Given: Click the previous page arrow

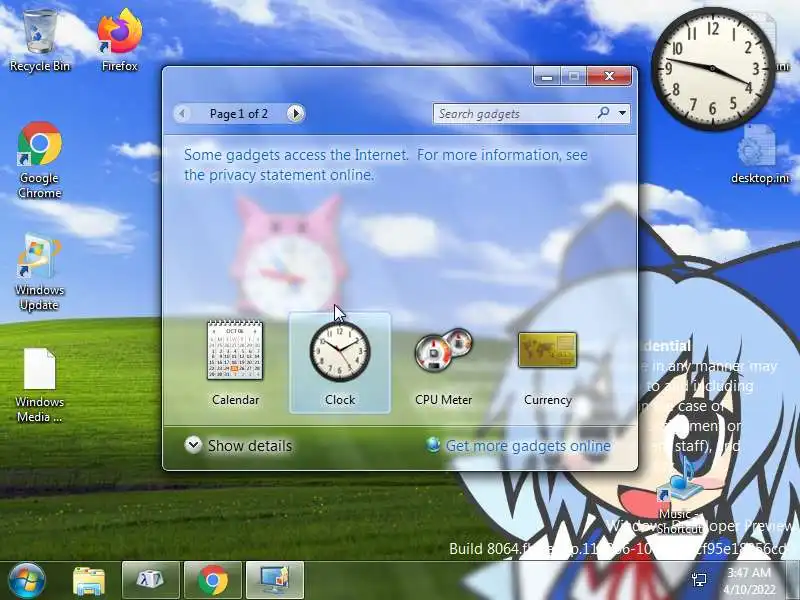Looking at the screenshot, I should 182,113.
